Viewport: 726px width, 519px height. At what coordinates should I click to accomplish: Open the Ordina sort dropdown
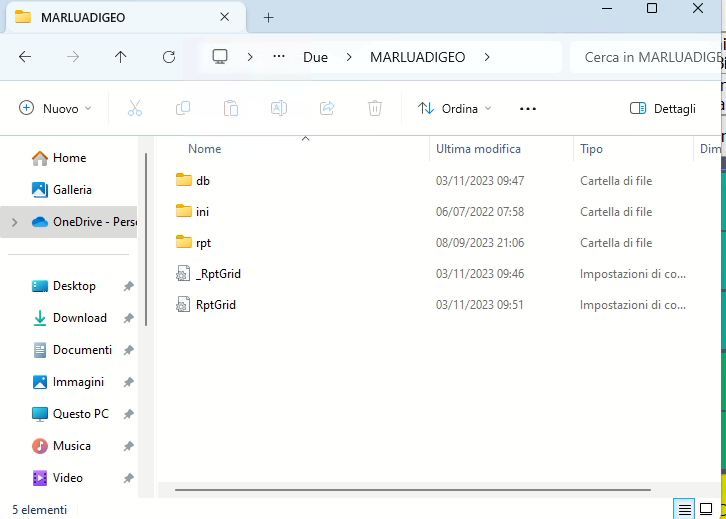[x=455, y=108]
